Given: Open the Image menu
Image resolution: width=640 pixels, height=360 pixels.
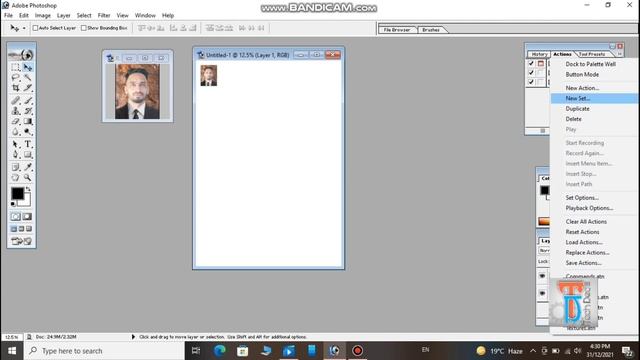Looking at the screenshot, I should coord(42,16).
